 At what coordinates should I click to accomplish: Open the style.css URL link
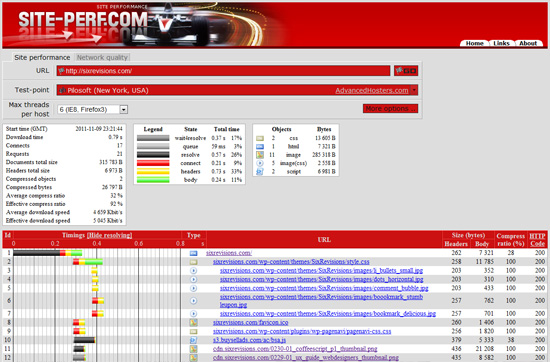pos(291,261)
